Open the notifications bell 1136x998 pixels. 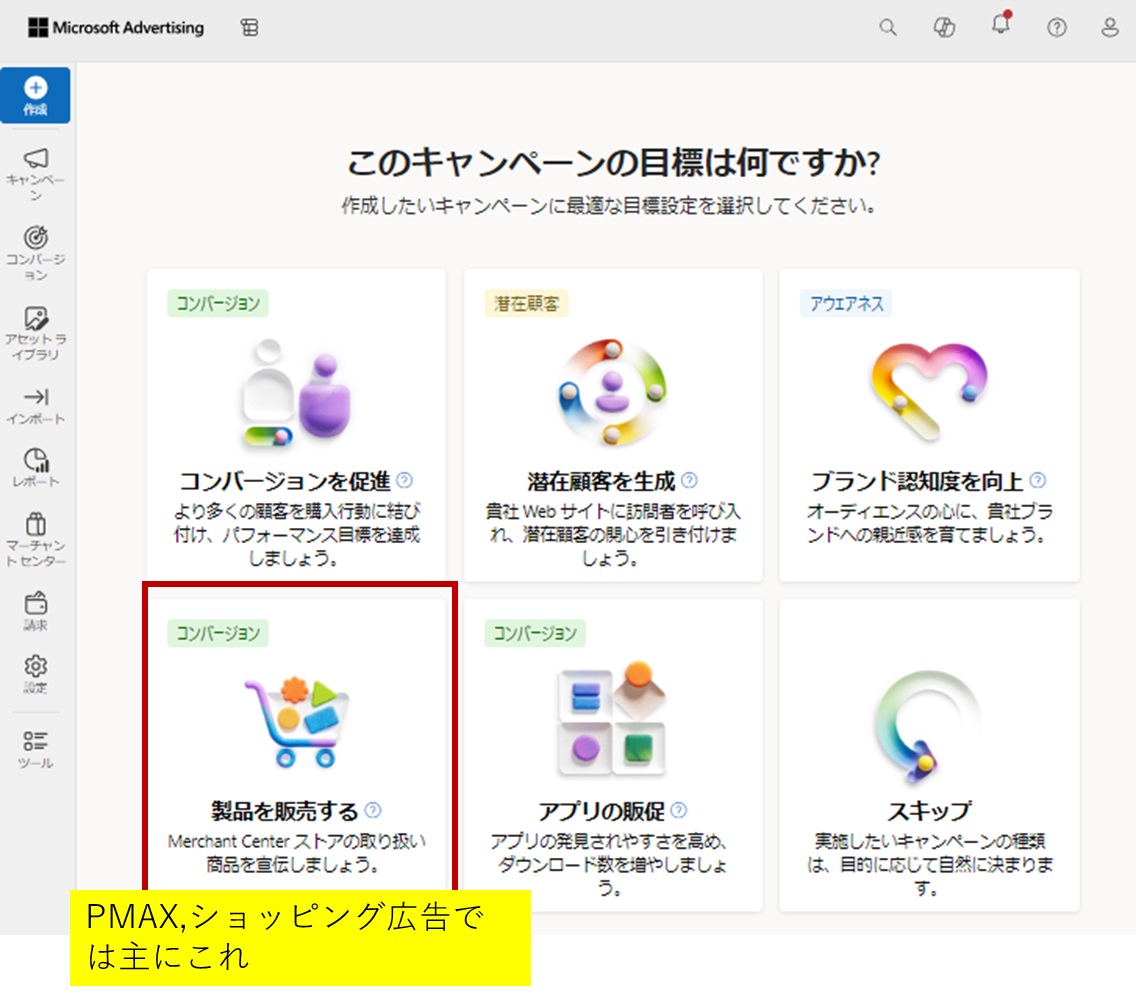1000,27
